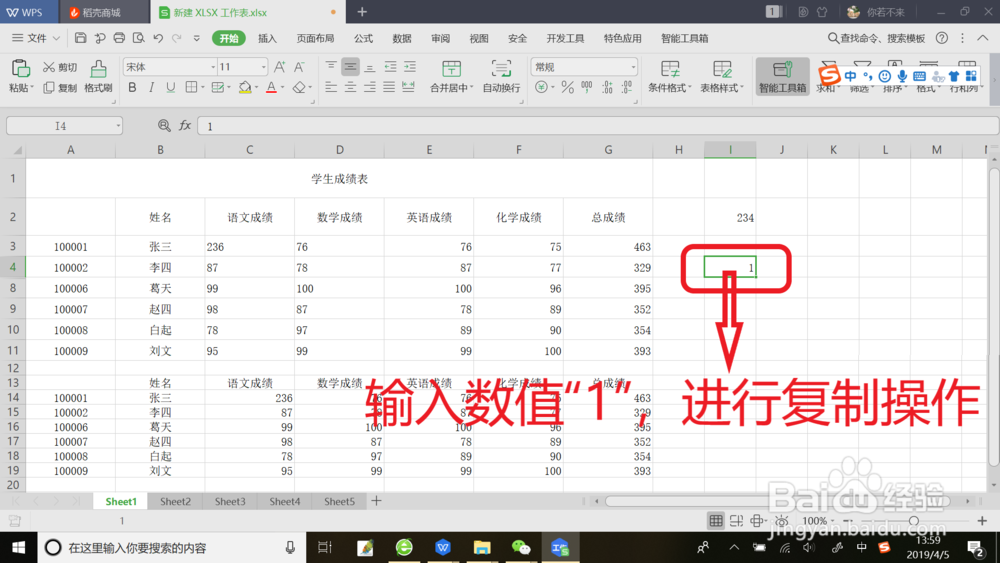Click the zoom slider in status bar

[914, 521]
